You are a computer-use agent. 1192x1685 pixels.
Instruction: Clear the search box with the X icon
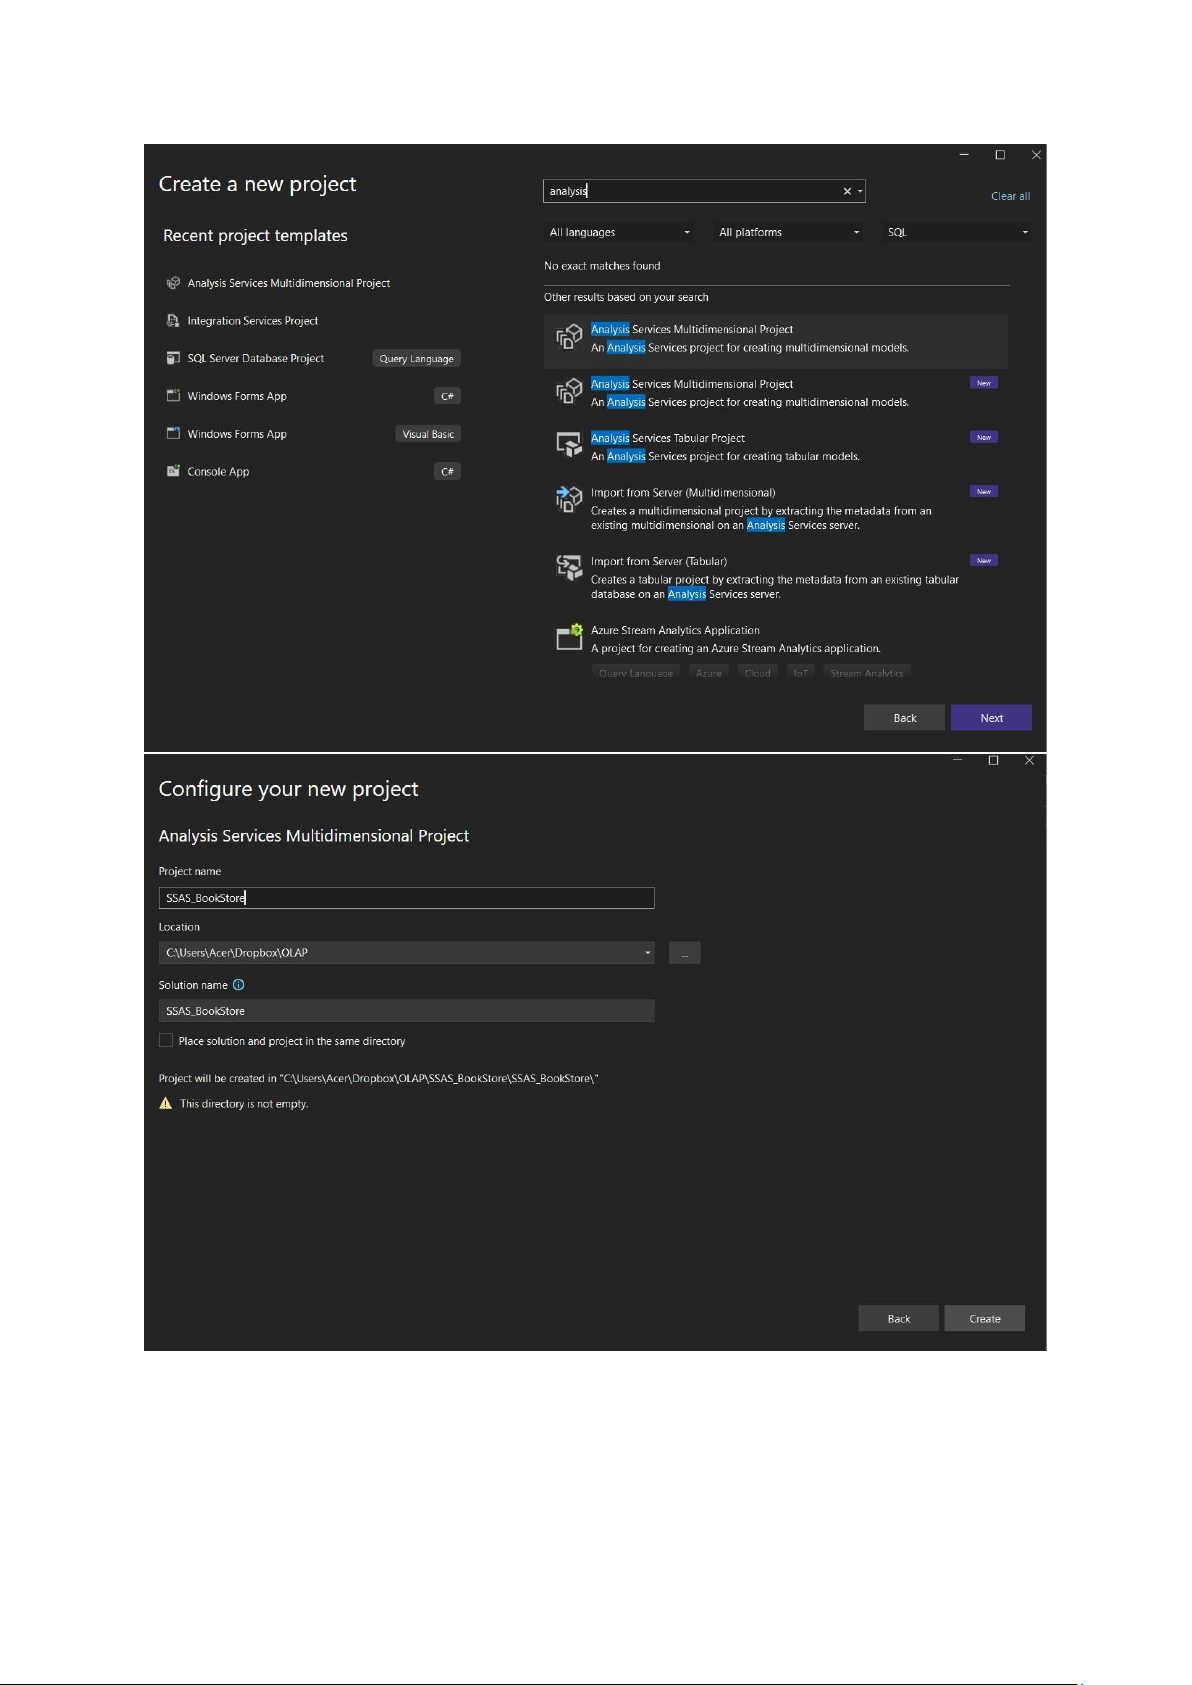pyautogui.click(x=847, y=191)
